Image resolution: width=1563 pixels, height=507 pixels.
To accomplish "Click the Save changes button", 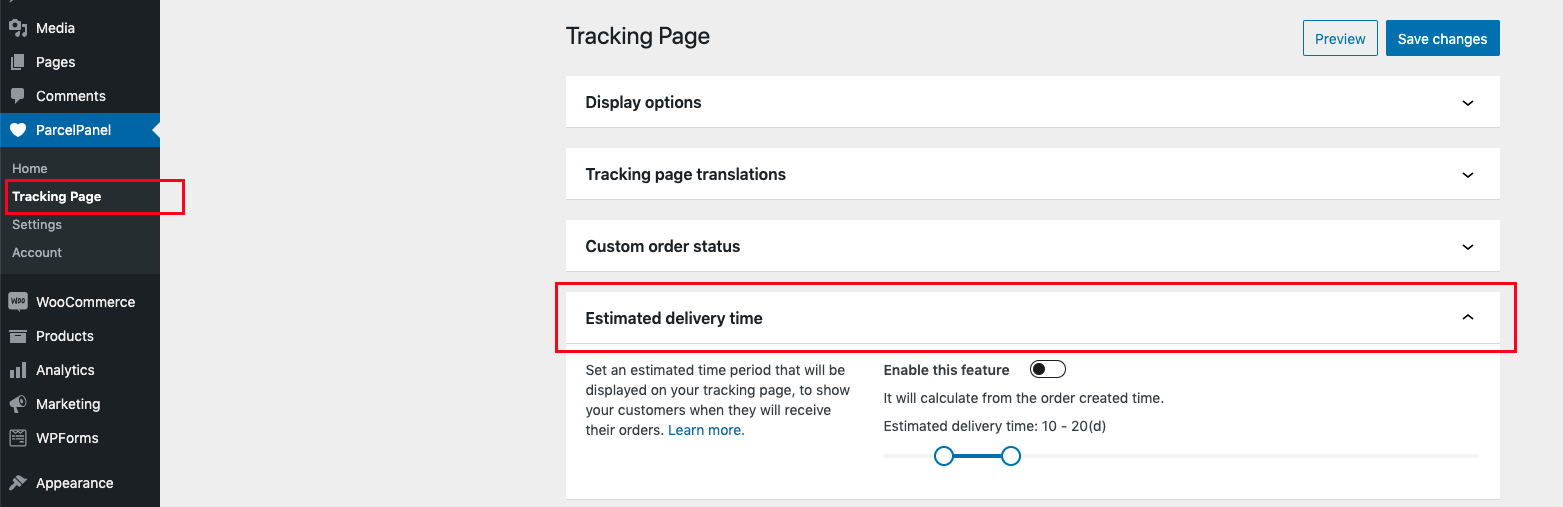I will click(1442, 39).
